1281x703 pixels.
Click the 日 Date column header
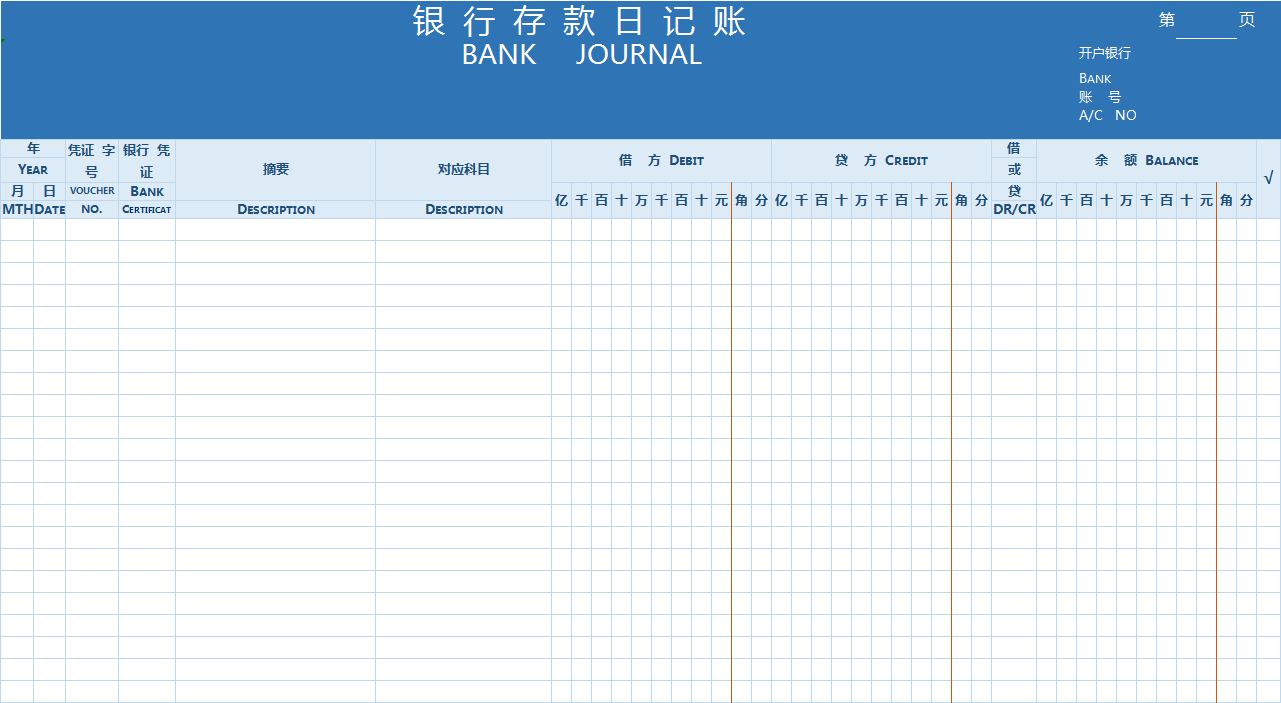click(48, 200)
